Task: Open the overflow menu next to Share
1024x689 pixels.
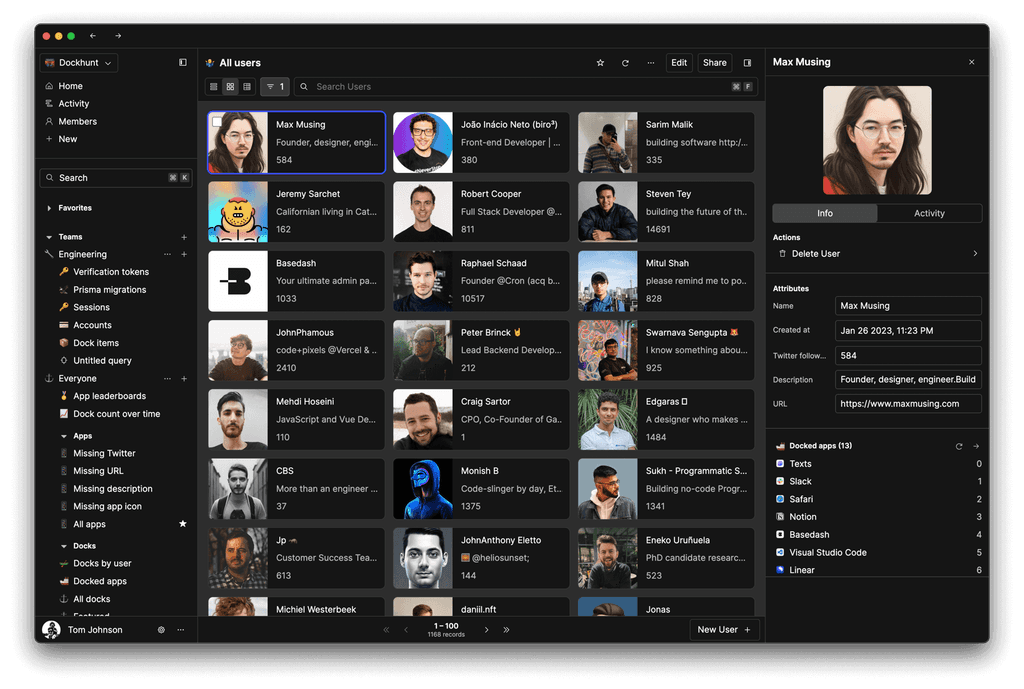Action: pyautogui.click(x=651, y=62)
